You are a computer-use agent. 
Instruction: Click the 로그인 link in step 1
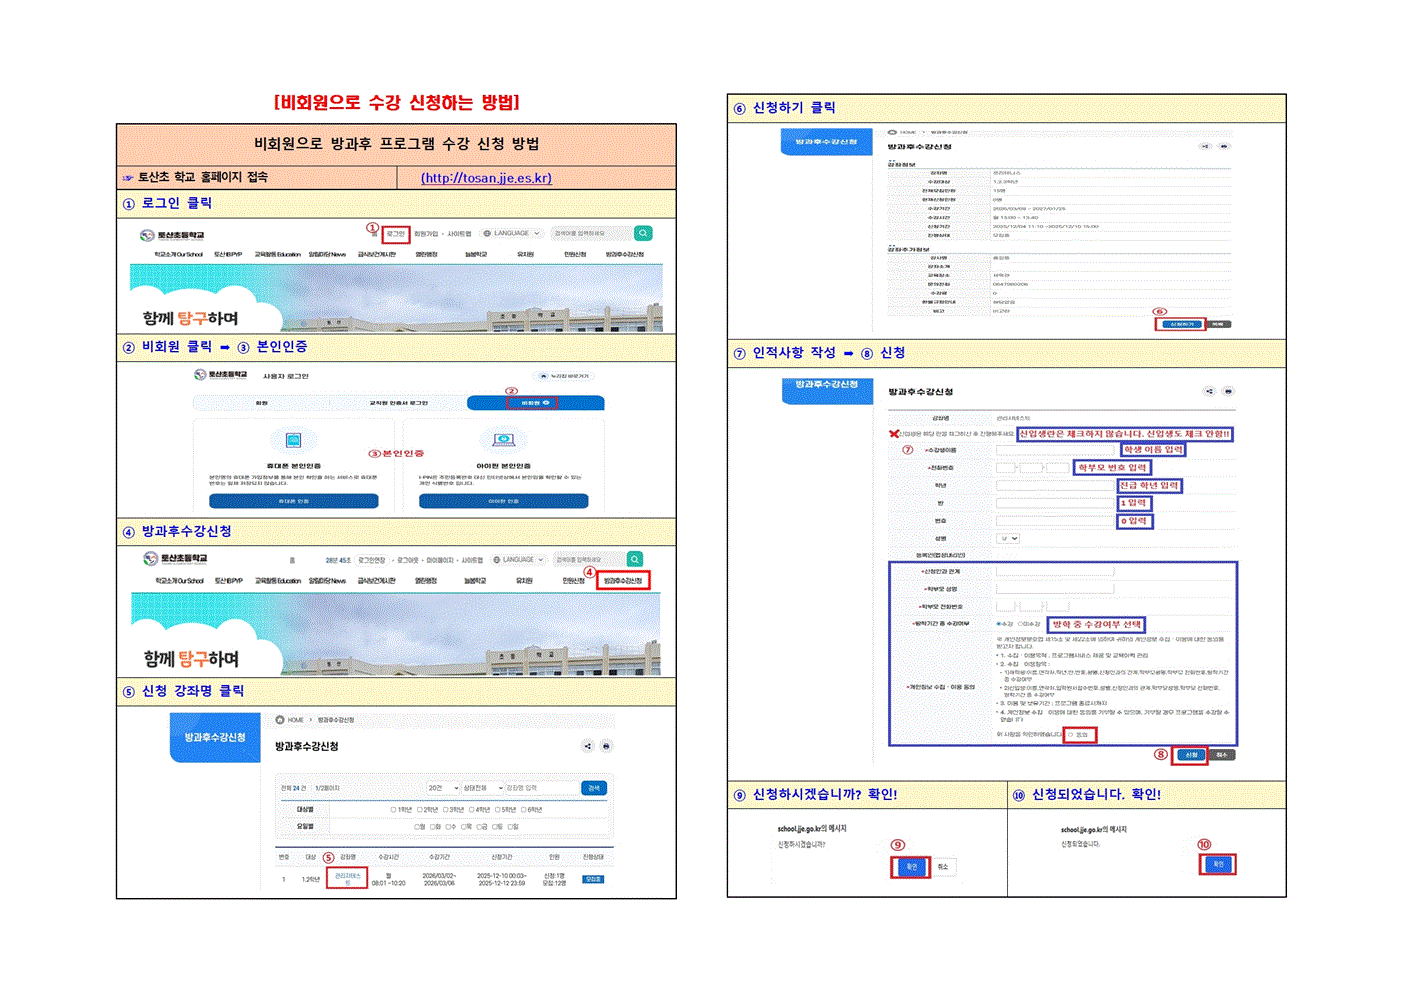pos(396,234)
